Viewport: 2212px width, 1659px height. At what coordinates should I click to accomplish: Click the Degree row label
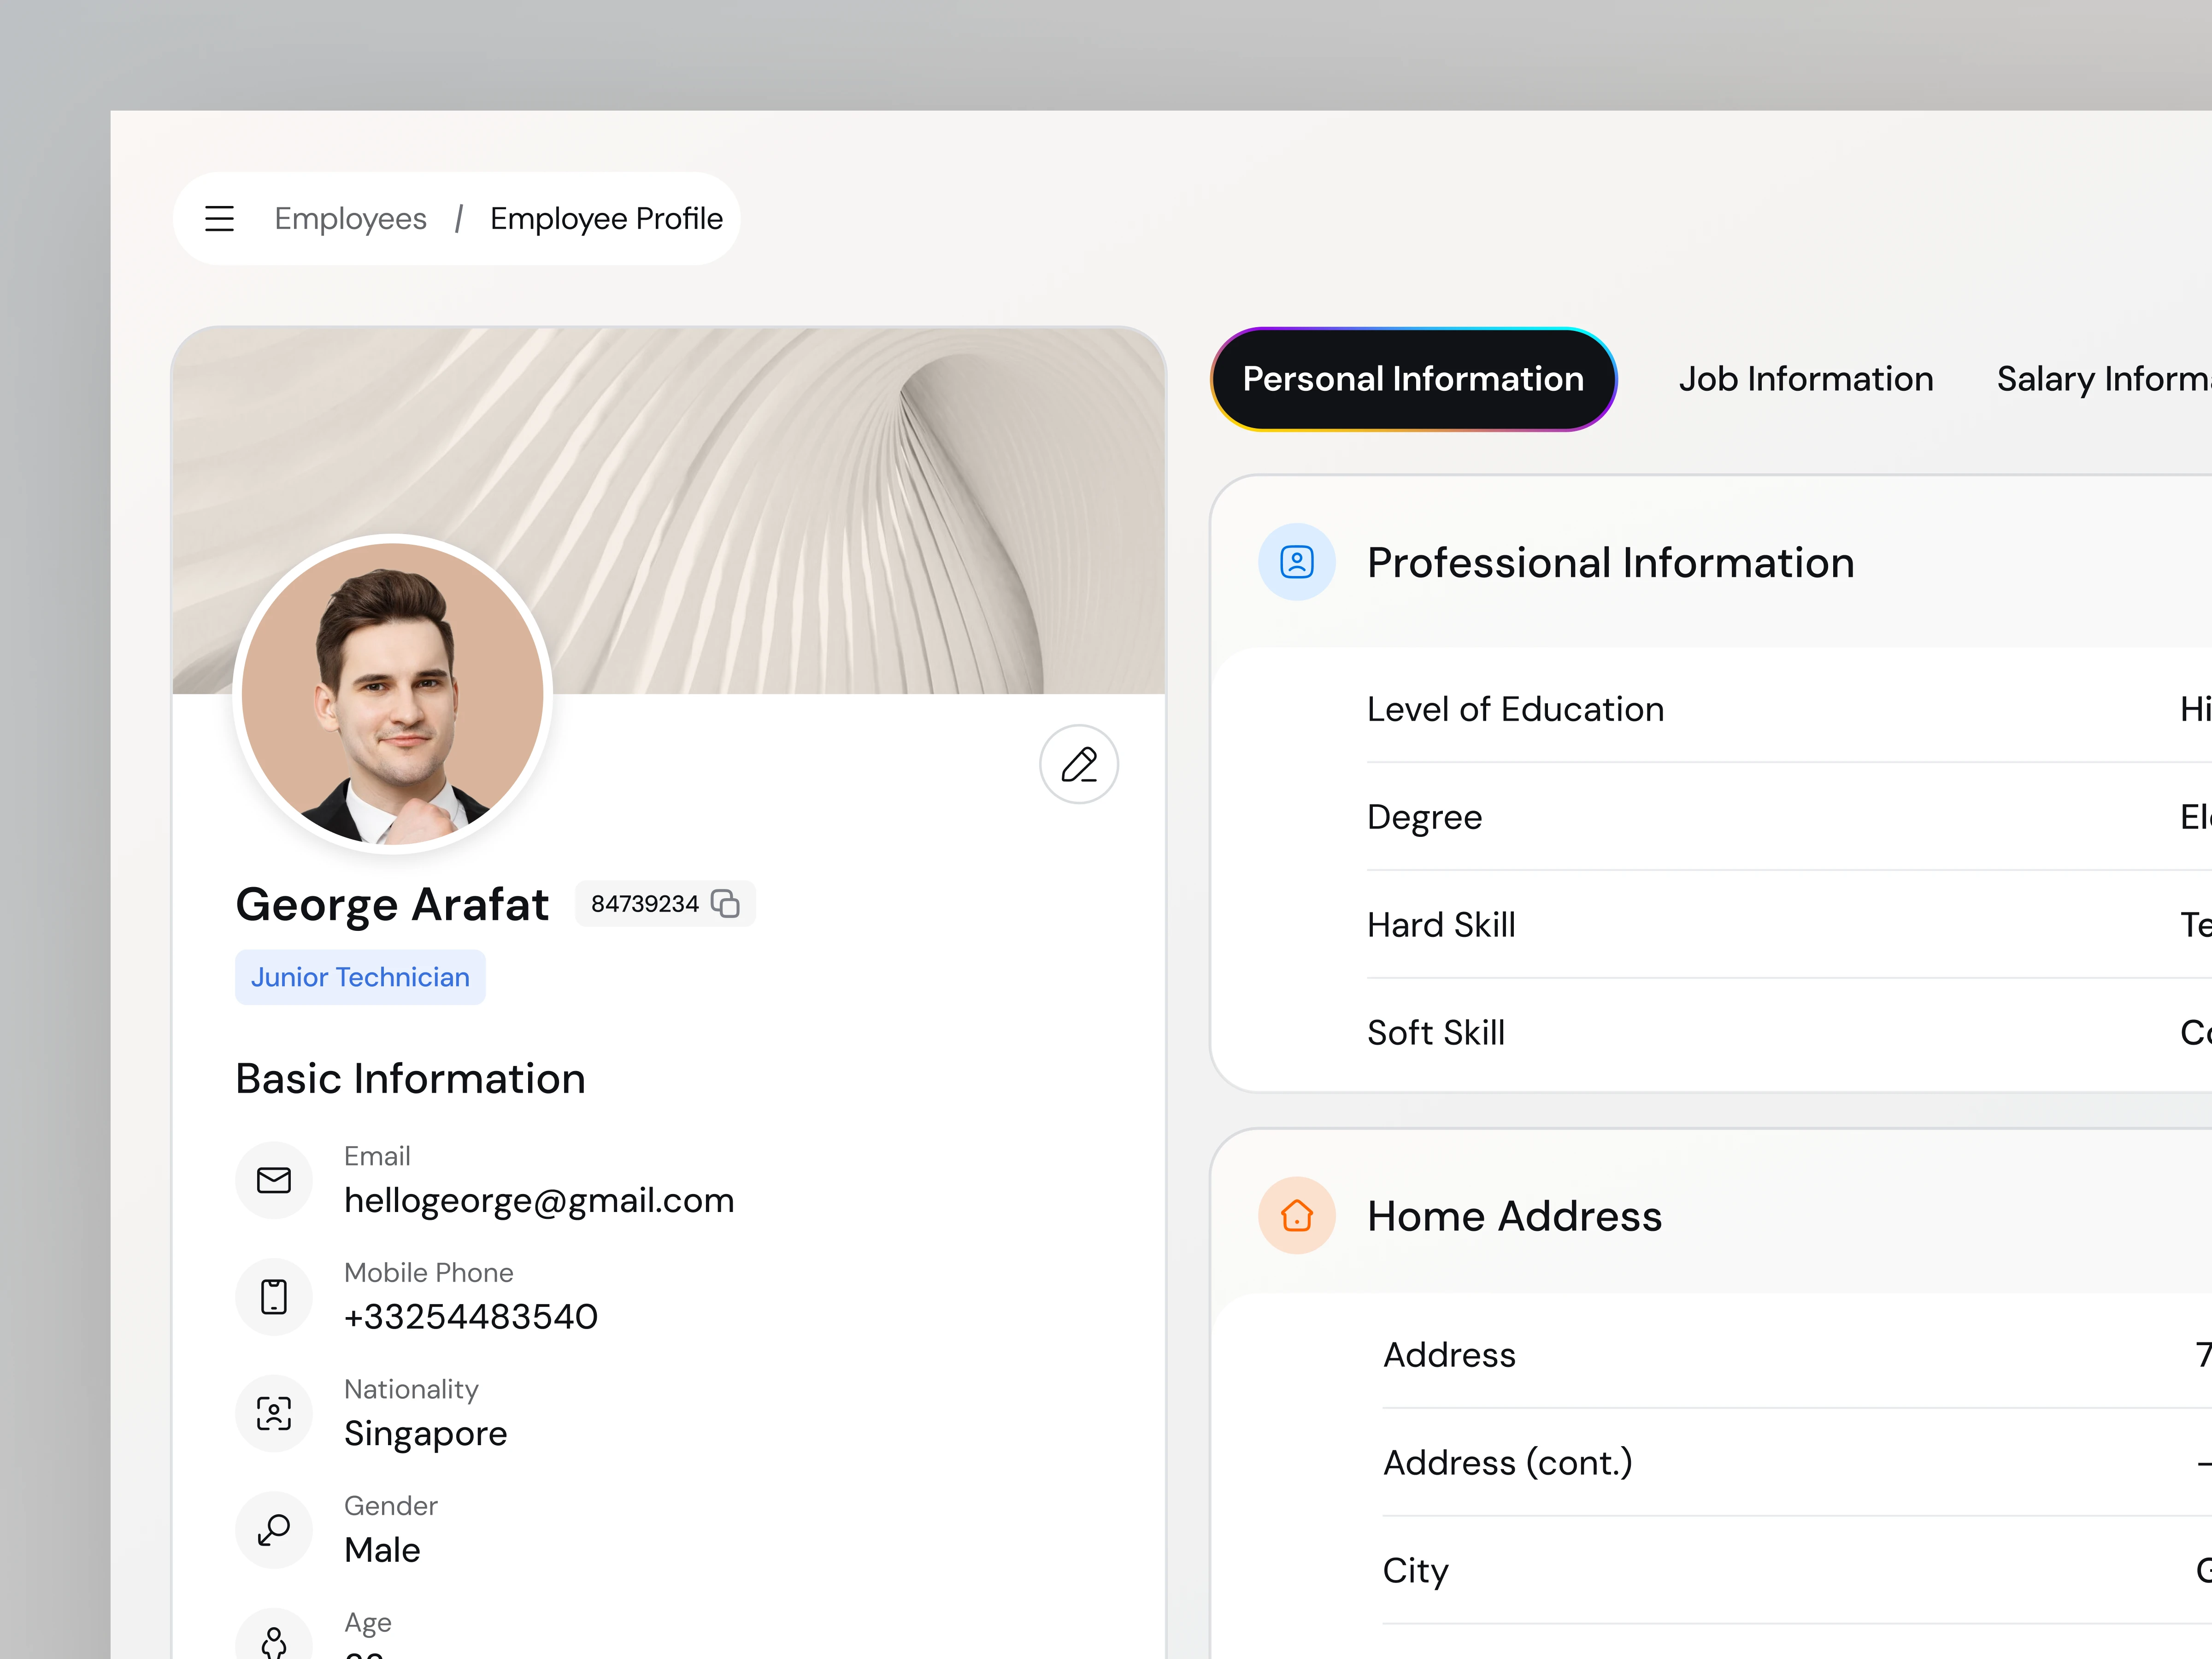tap(1424, 817)
